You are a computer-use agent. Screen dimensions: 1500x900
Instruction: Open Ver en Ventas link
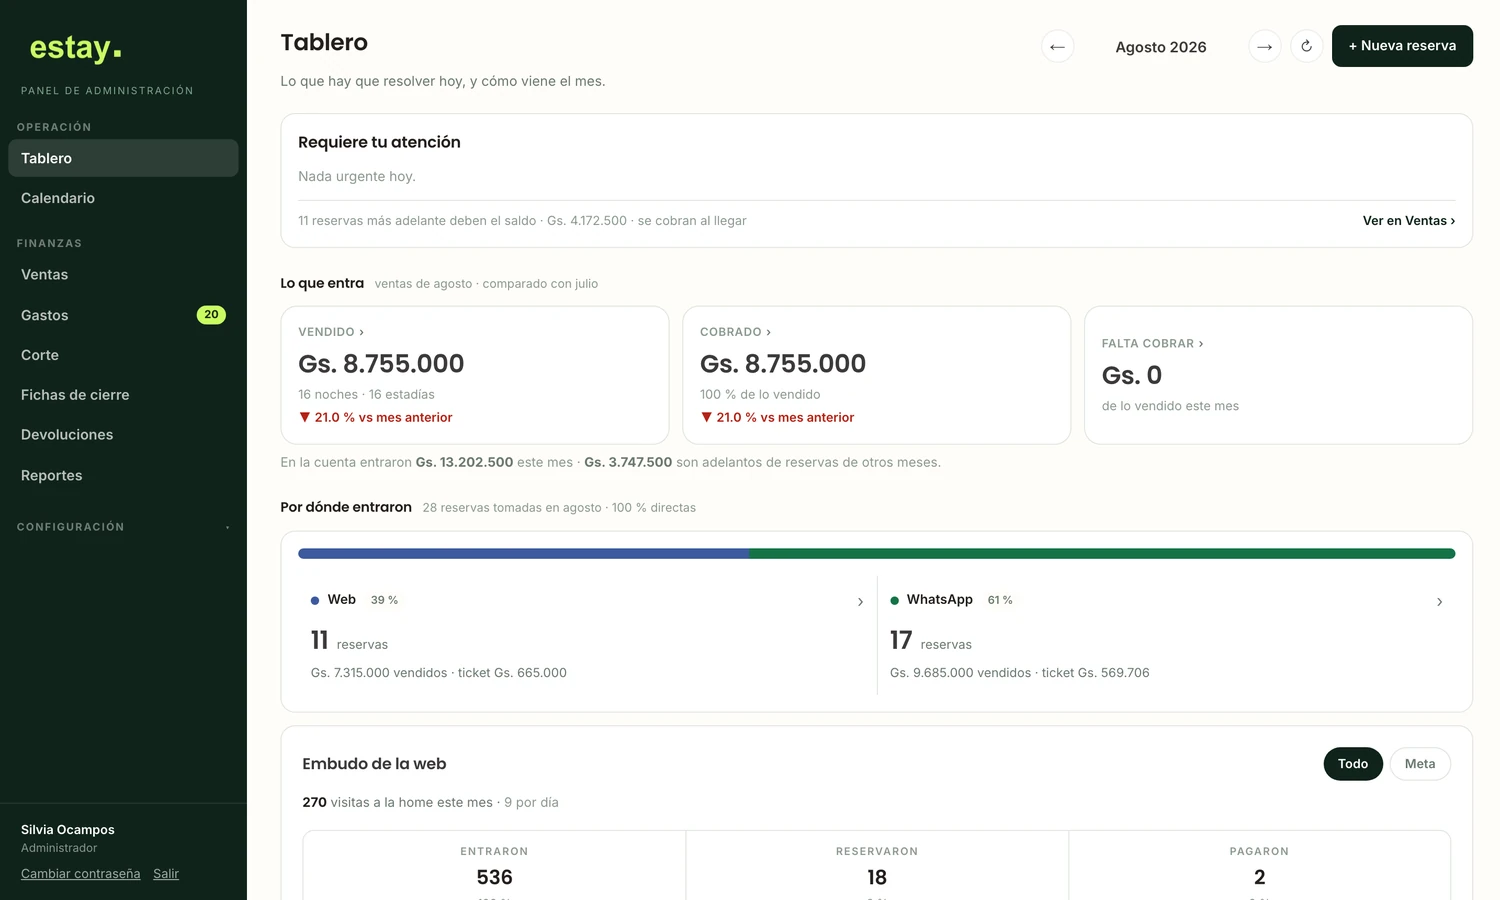point(1408,221)
